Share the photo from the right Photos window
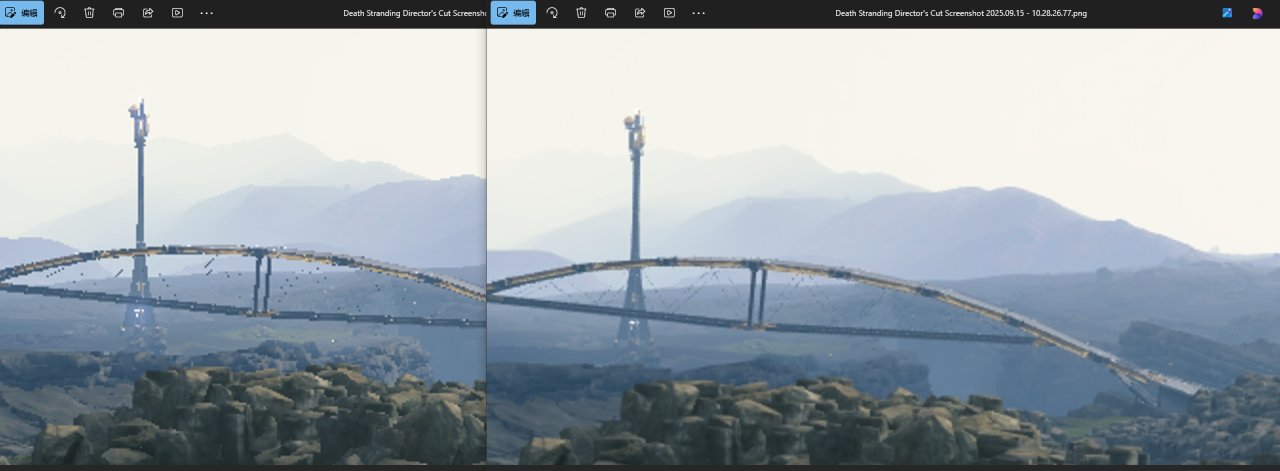The height and width of the screenshot is (471, 1280). pos(640,13)
